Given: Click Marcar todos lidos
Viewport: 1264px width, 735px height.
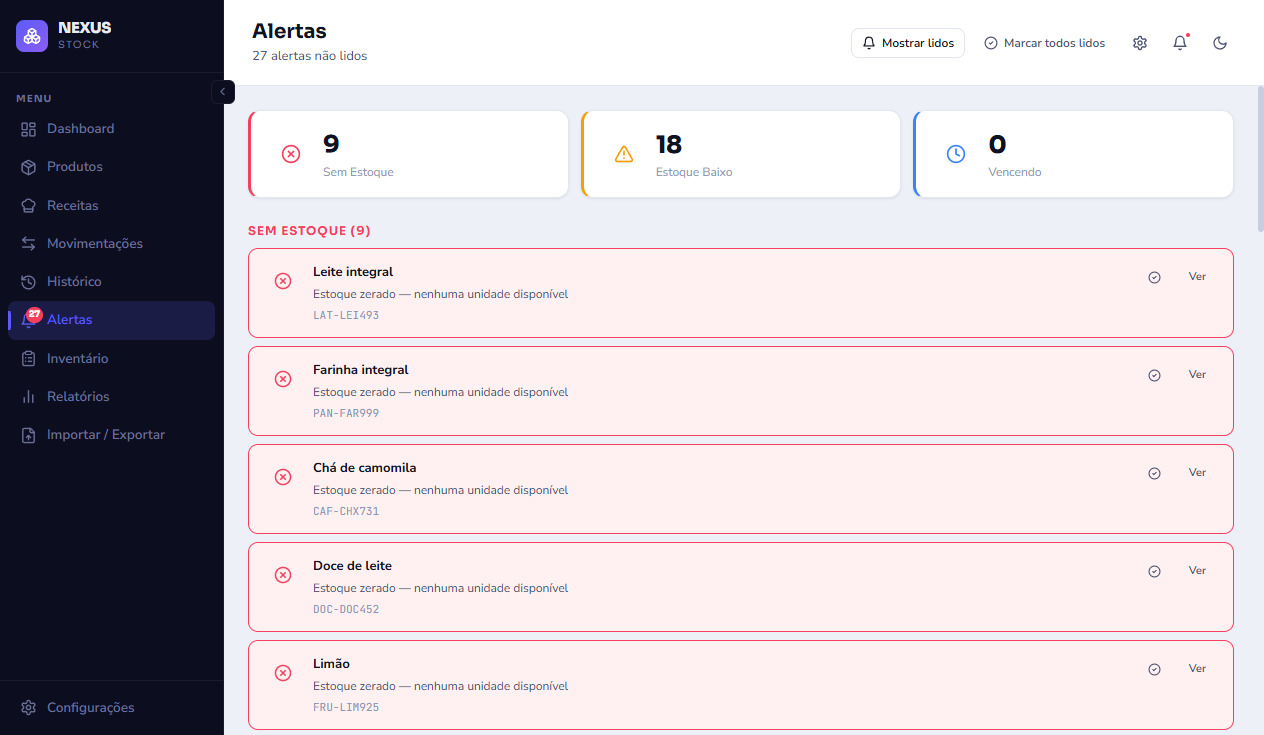Looking at the screenshot, I should pyautogui.click(x=1045, y=43).
